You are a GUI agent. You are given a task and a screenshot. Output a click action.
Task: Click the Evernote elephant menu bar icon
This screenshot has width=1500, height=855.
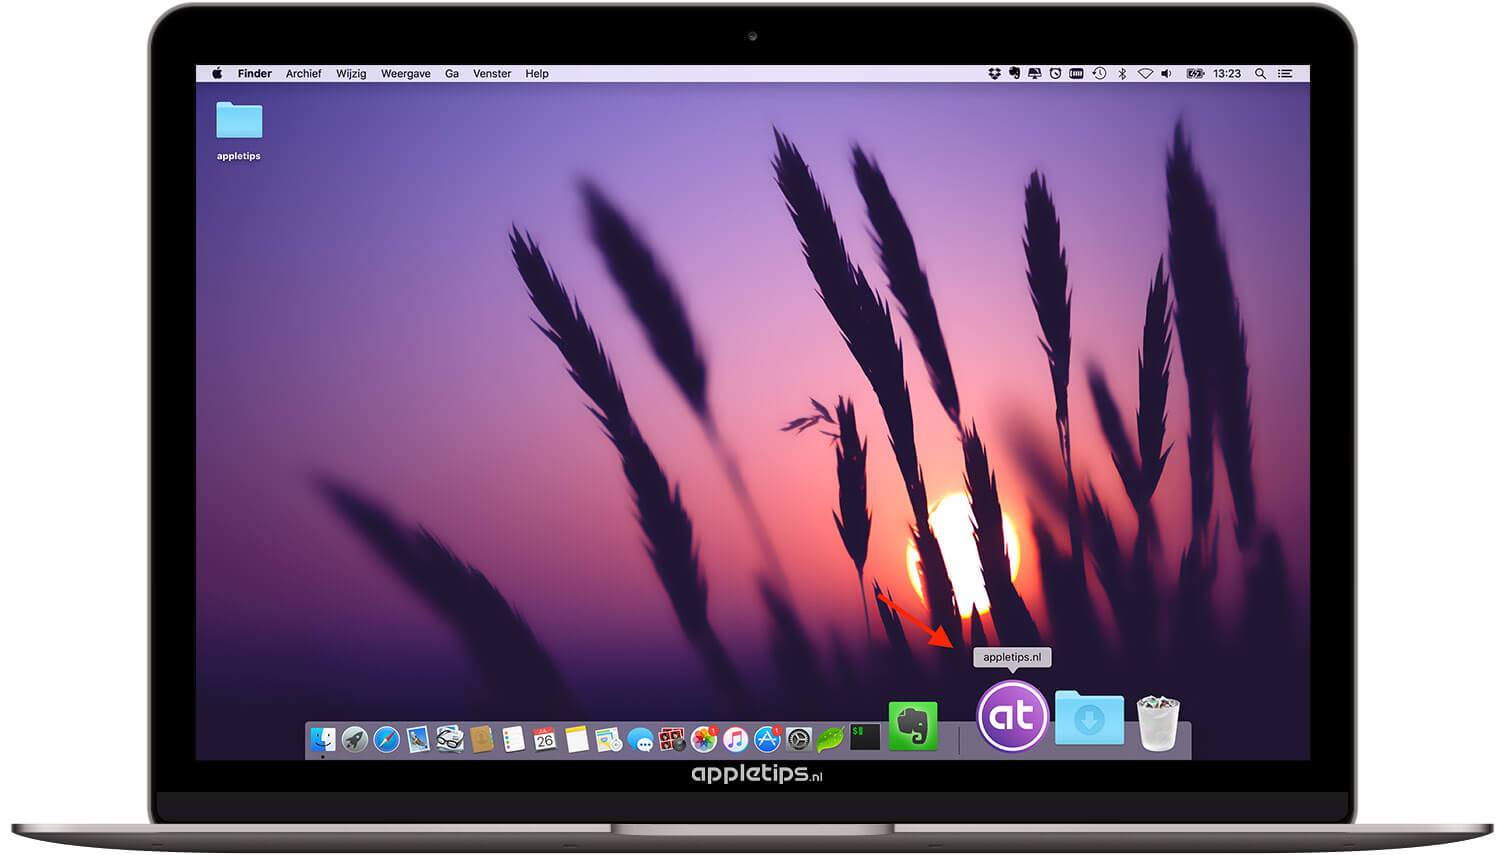pyautogui.click(x=1014, y=74)
